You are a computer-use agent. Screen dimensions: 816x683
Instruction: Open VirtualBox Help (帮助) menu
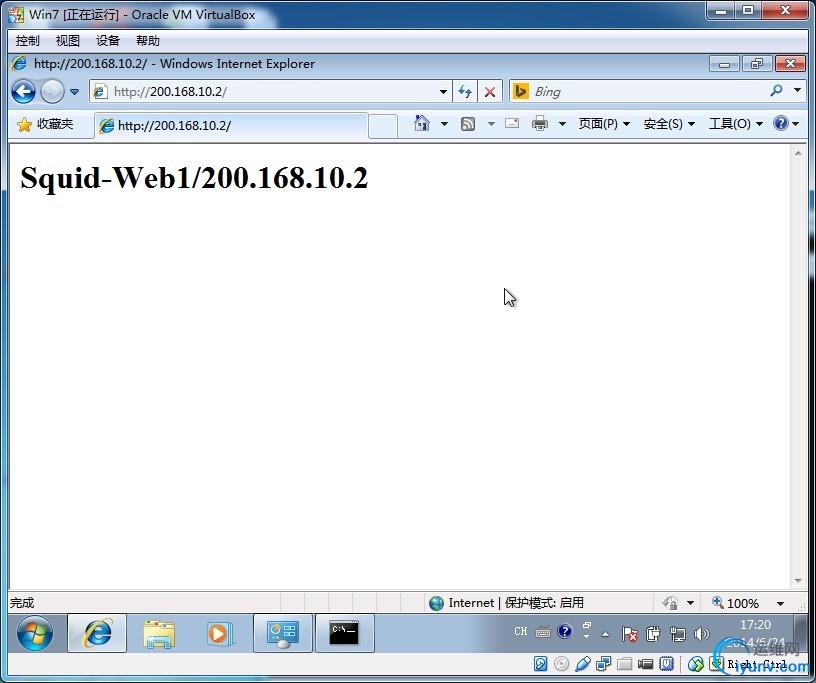(x=148, y=41)
